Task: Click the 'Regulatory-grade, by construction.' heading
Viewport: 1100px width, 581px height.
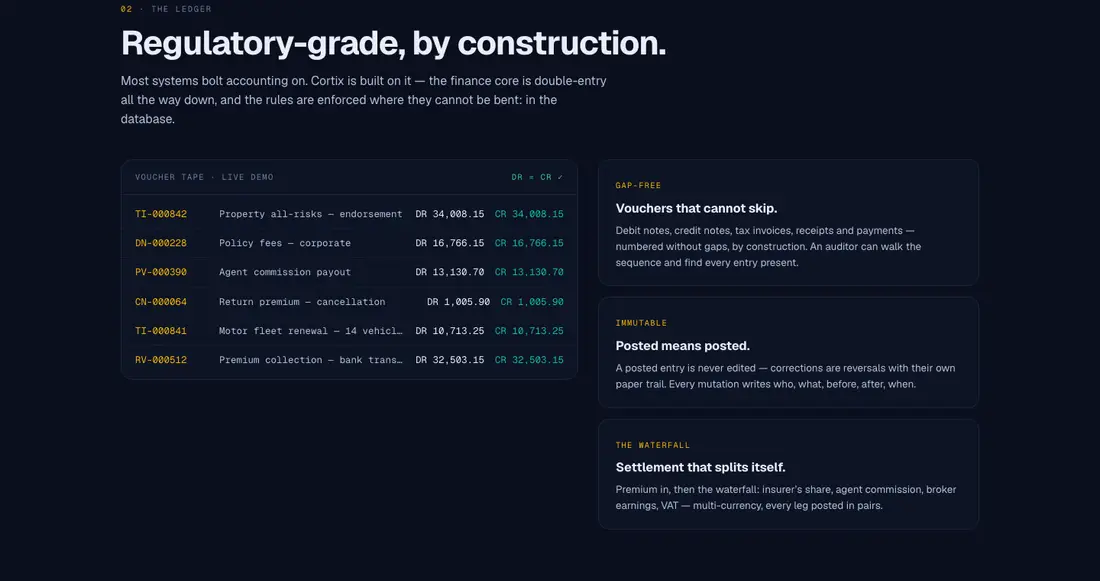Action: pos(394,44)
